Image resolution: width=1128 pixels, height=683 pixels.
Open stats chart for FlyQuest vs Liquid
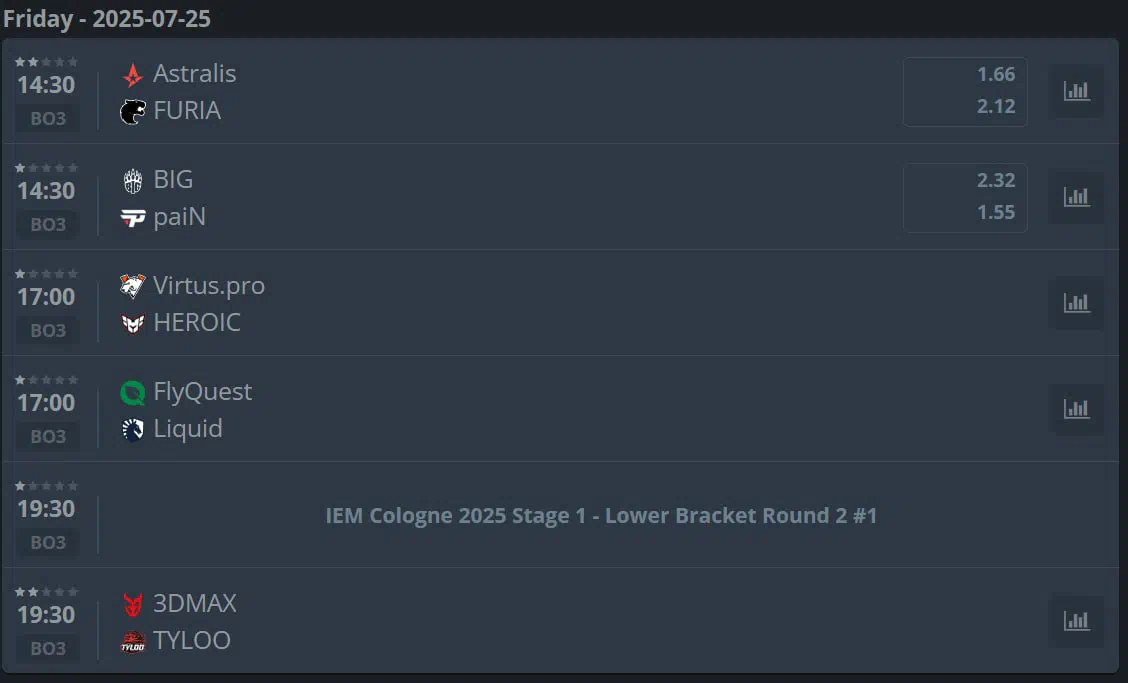(x=1076, y=409)
